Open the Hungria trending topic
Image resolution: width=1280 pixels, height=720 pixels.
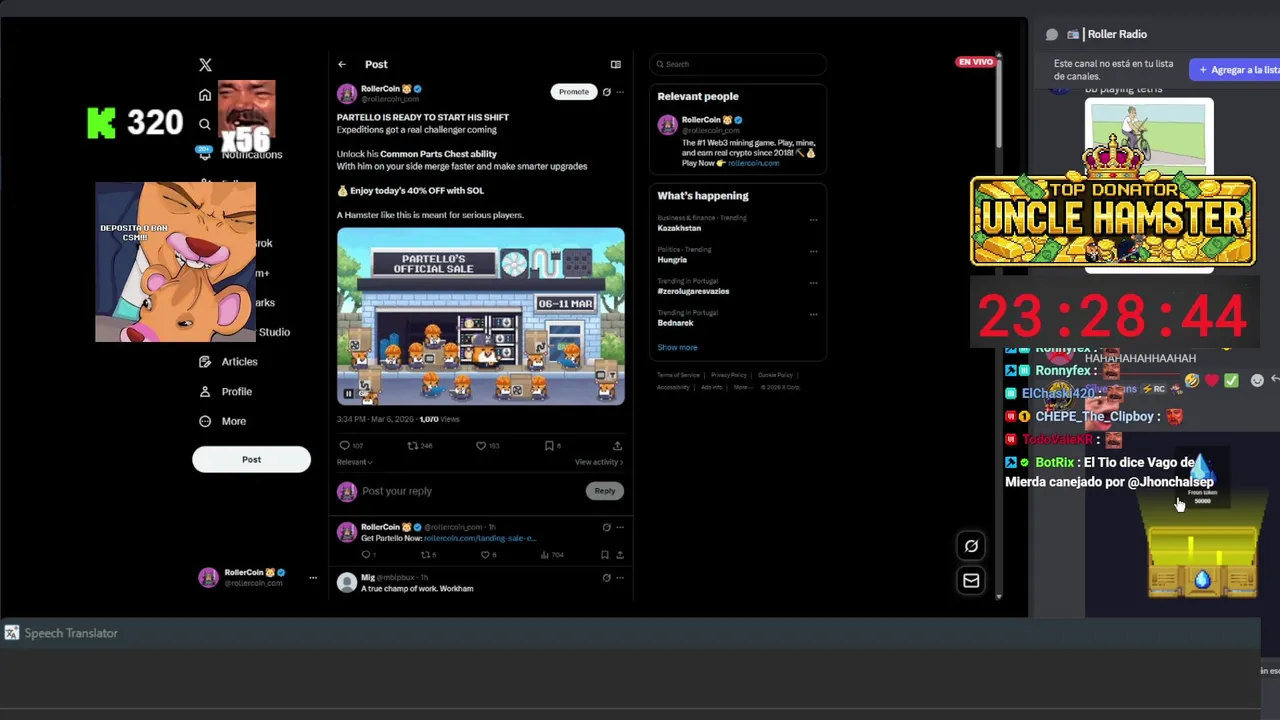pyautogui.click(x=672, y=260)
